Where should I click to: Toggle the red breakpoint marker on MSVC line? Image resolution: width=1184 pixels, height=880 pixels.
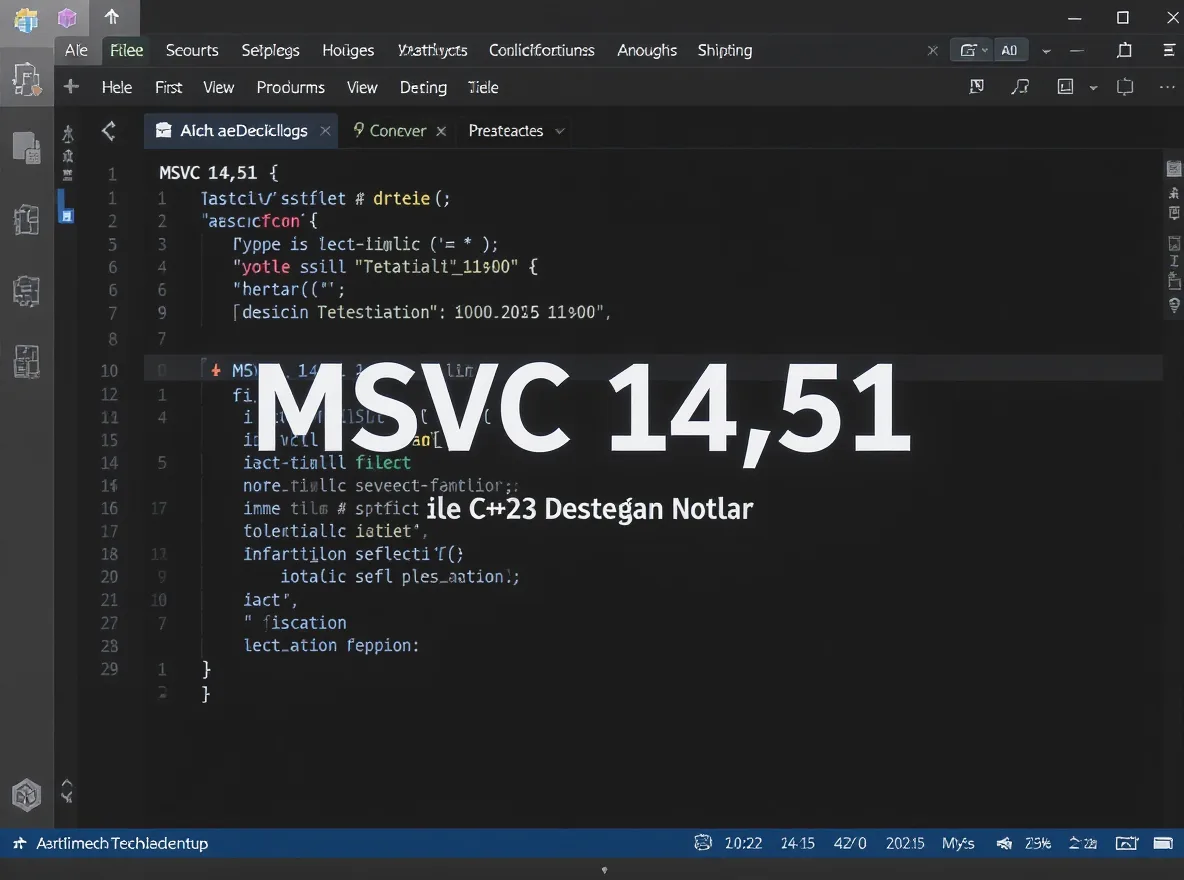coord(215,370)
